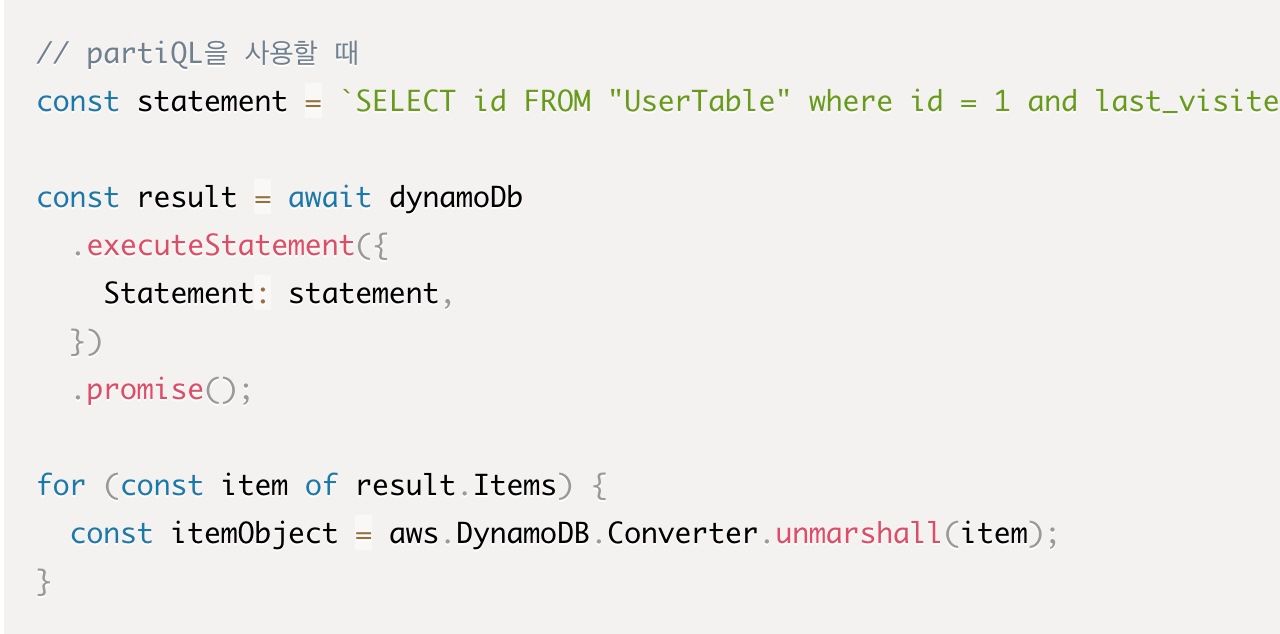Viewport: 1280px width, 634px height.
Task: Click the 'Converter' class name
Action: pyautogui.click(x=682, y=534)
